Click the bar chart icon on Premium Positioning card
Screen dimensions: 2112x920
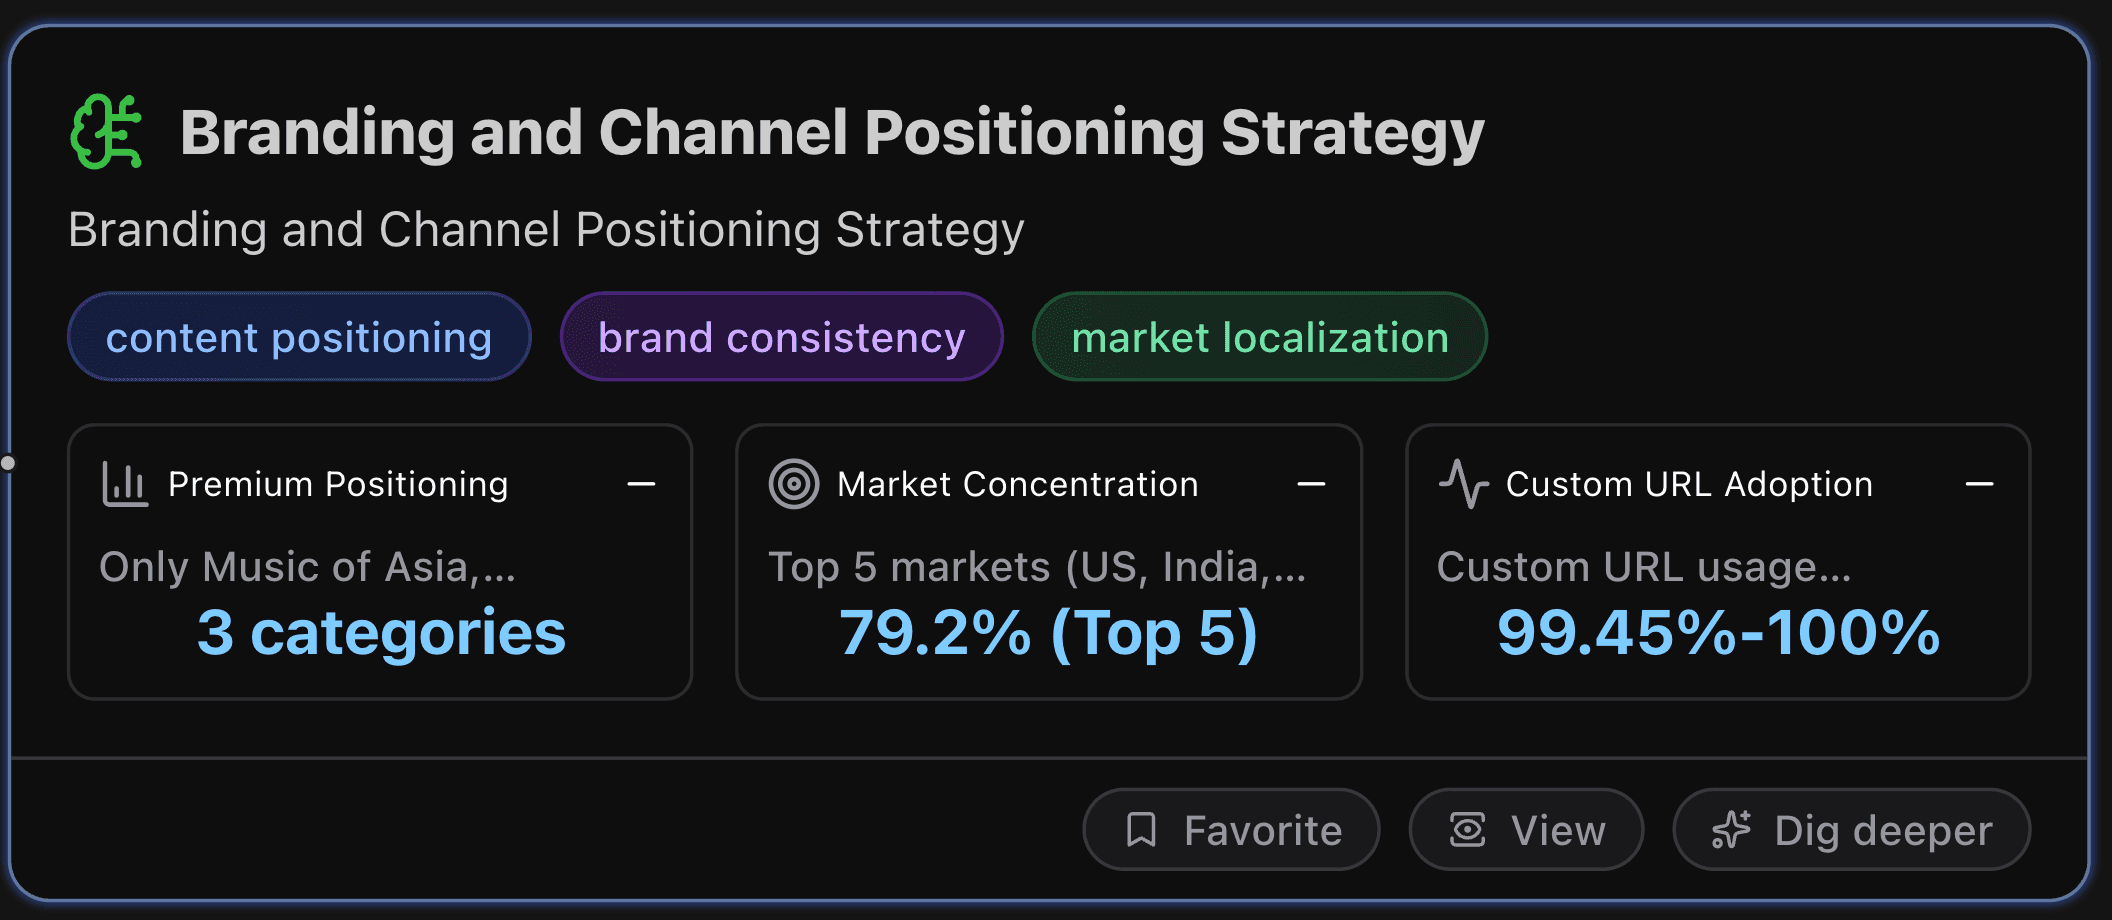[x=124, y=484]
